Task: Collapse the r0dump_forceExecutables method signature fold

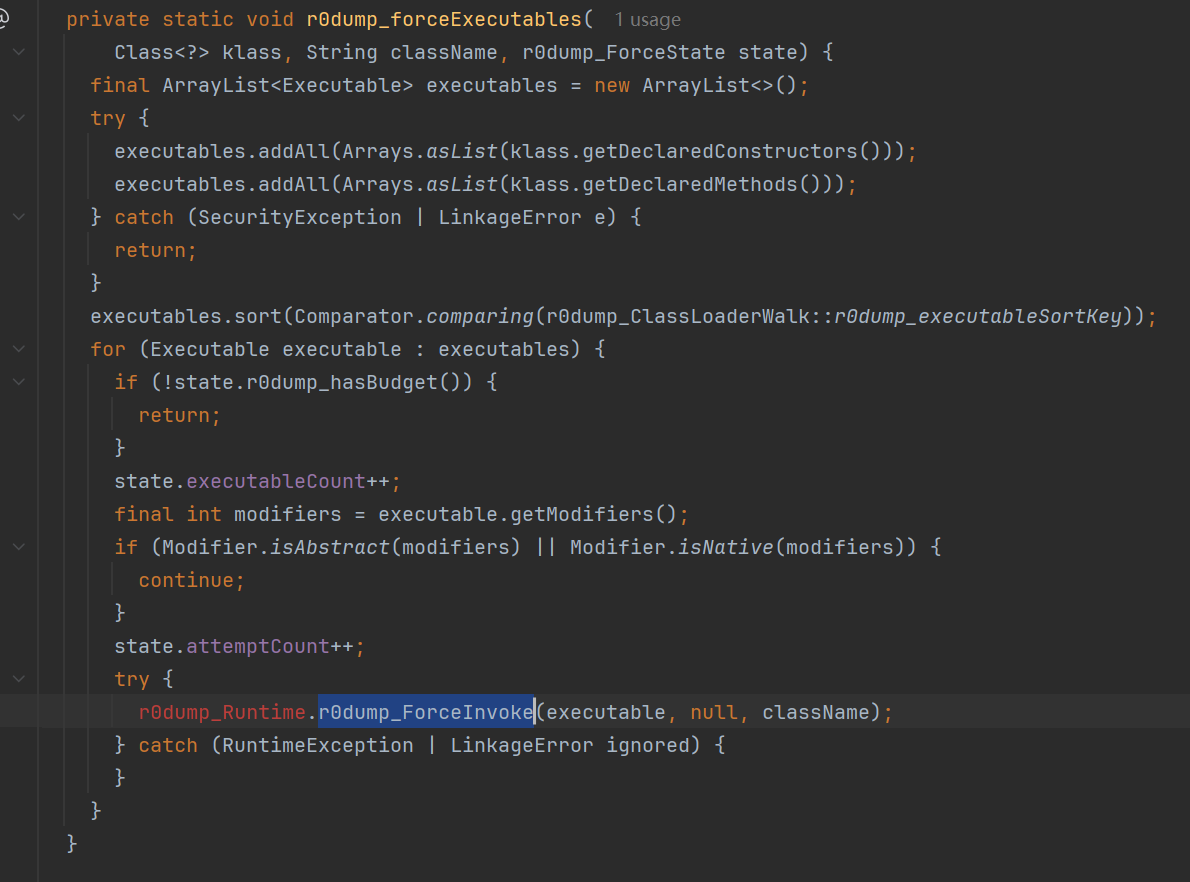Action: pyautogui.click(x=19, y=52)
